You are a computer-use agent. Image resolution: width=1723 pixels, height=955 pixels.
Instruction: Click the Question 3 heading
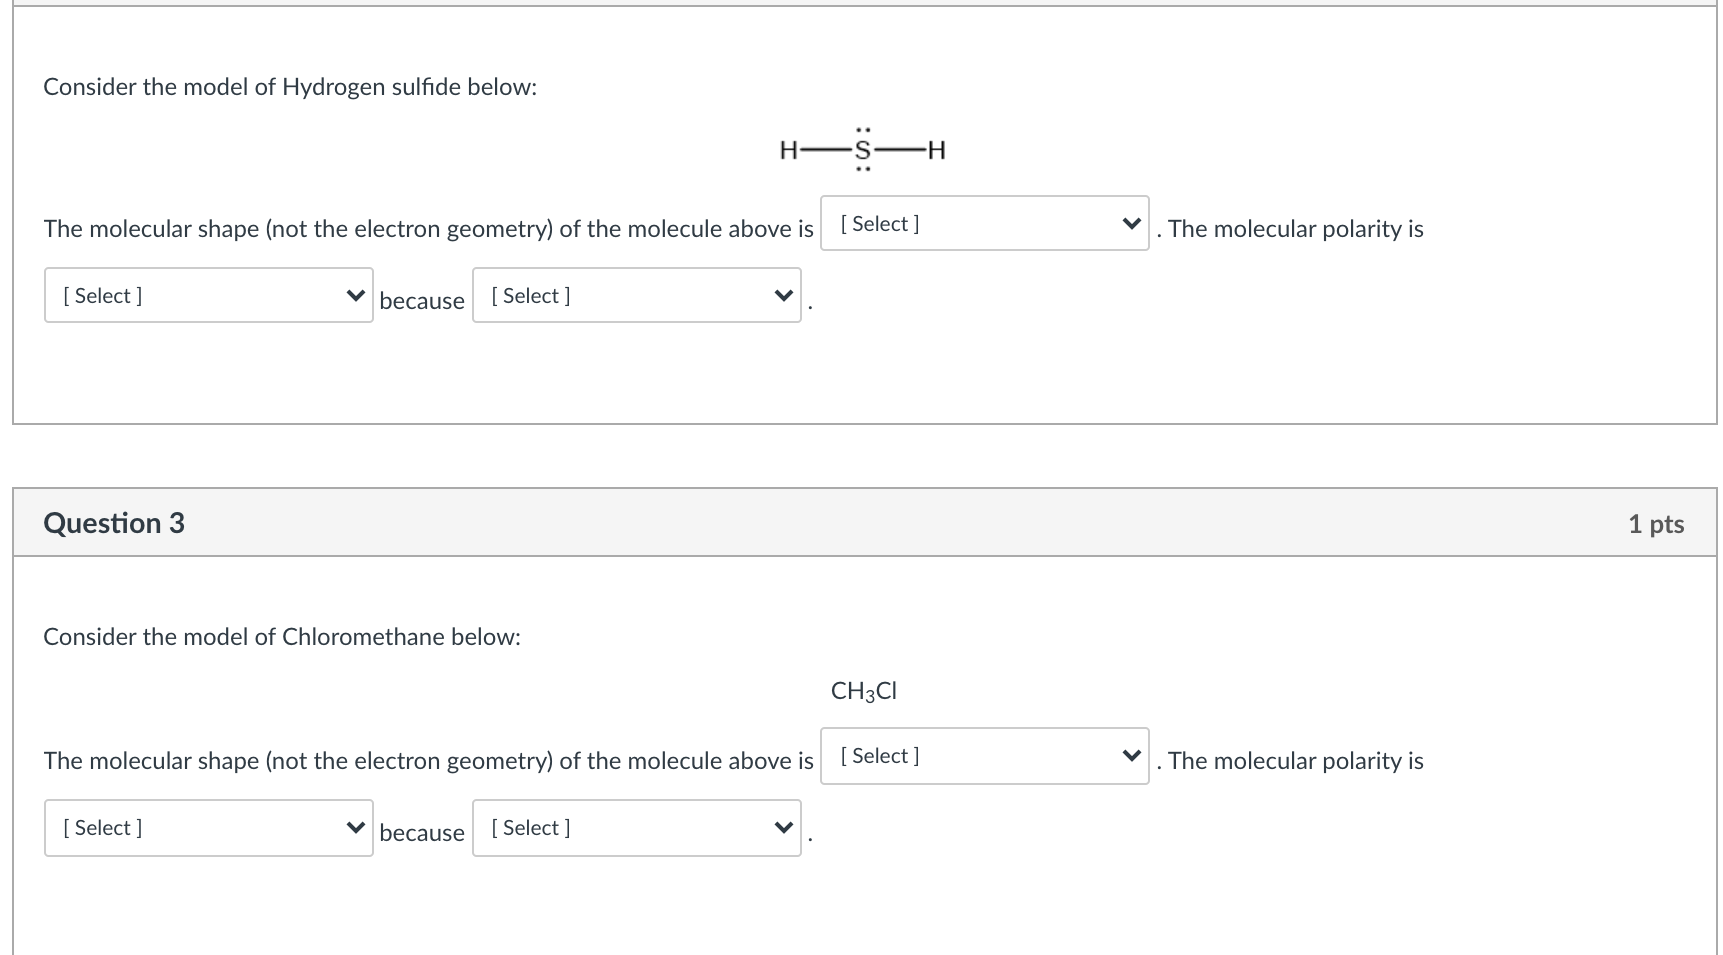[x=114, y=523]
